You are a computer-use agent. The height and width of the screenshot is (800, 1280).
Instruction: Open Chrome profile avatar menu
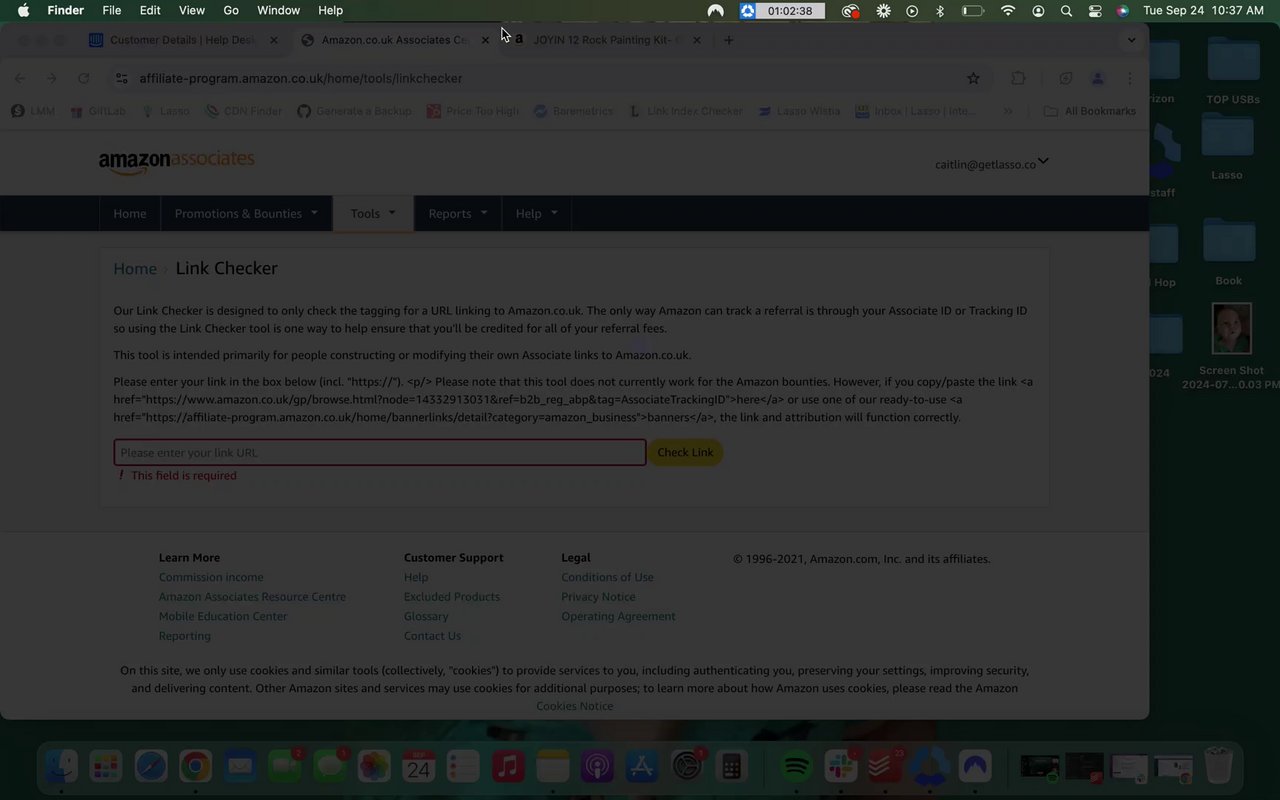[x=1097, y=78]
